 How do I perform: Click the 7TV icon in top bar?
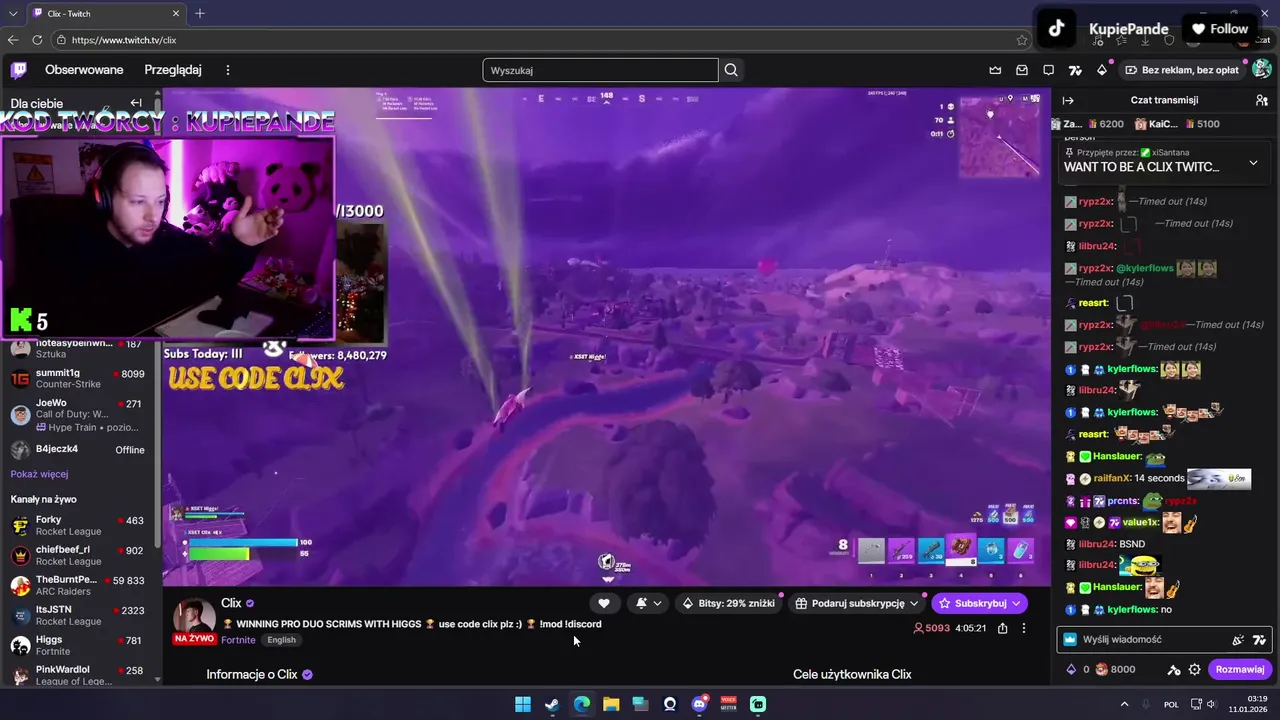tap(1075, 70)
